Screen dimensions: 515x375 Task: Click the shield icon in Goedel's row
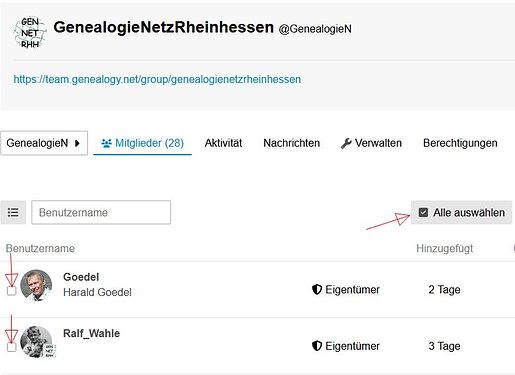pos(317,289)
